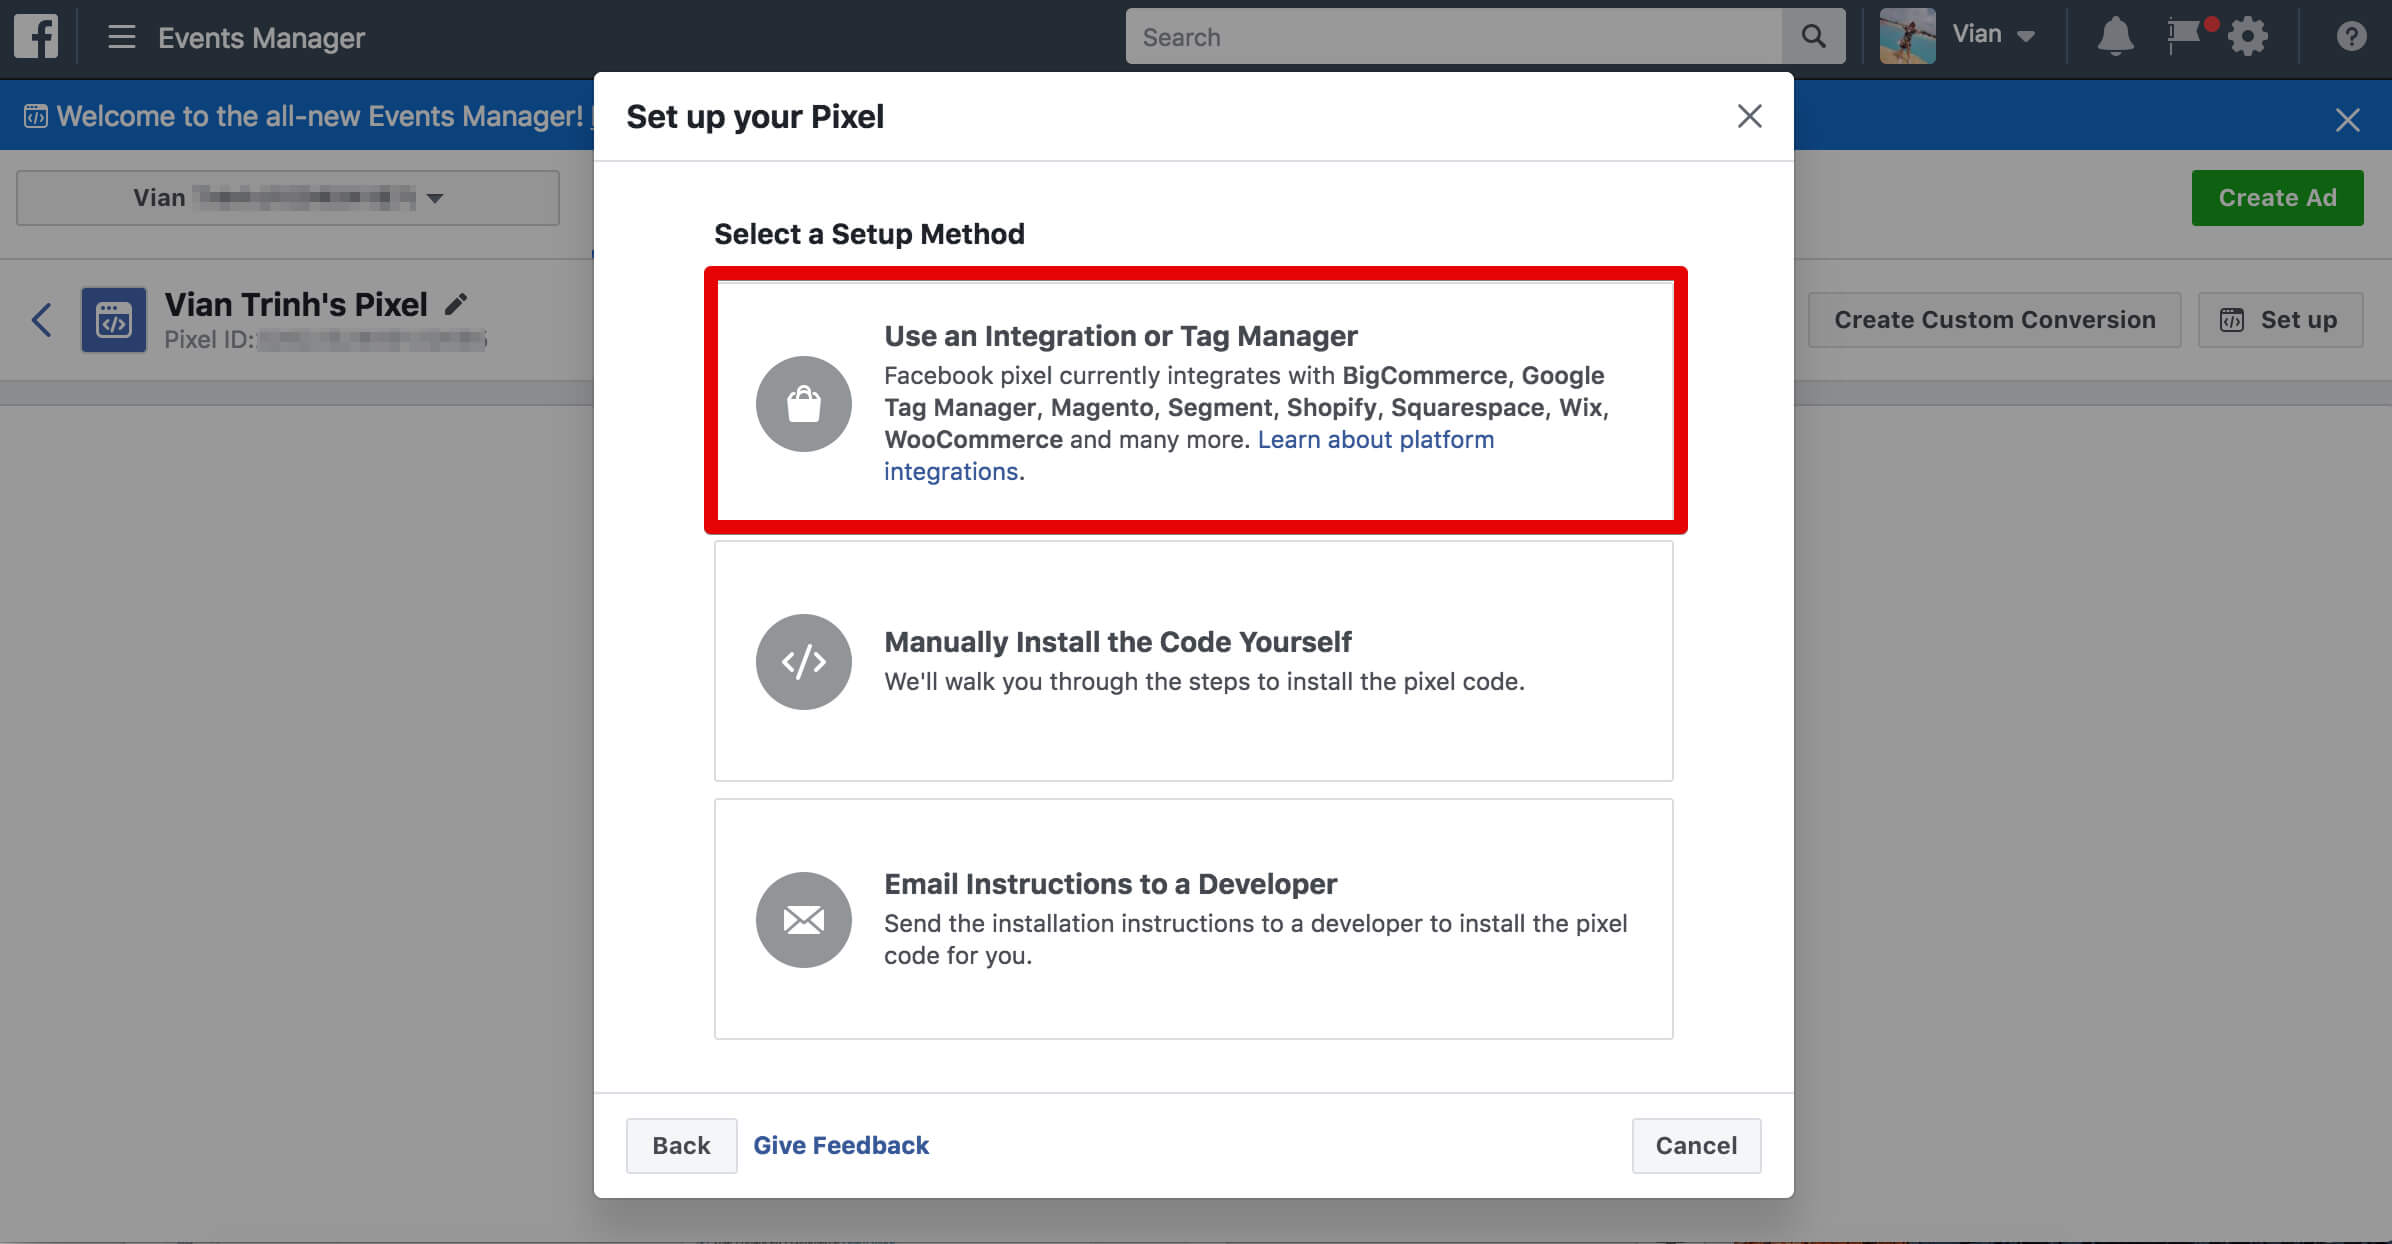Click the envelope icon for email instructions
2392x1244 pixels.
pos(804,918)
